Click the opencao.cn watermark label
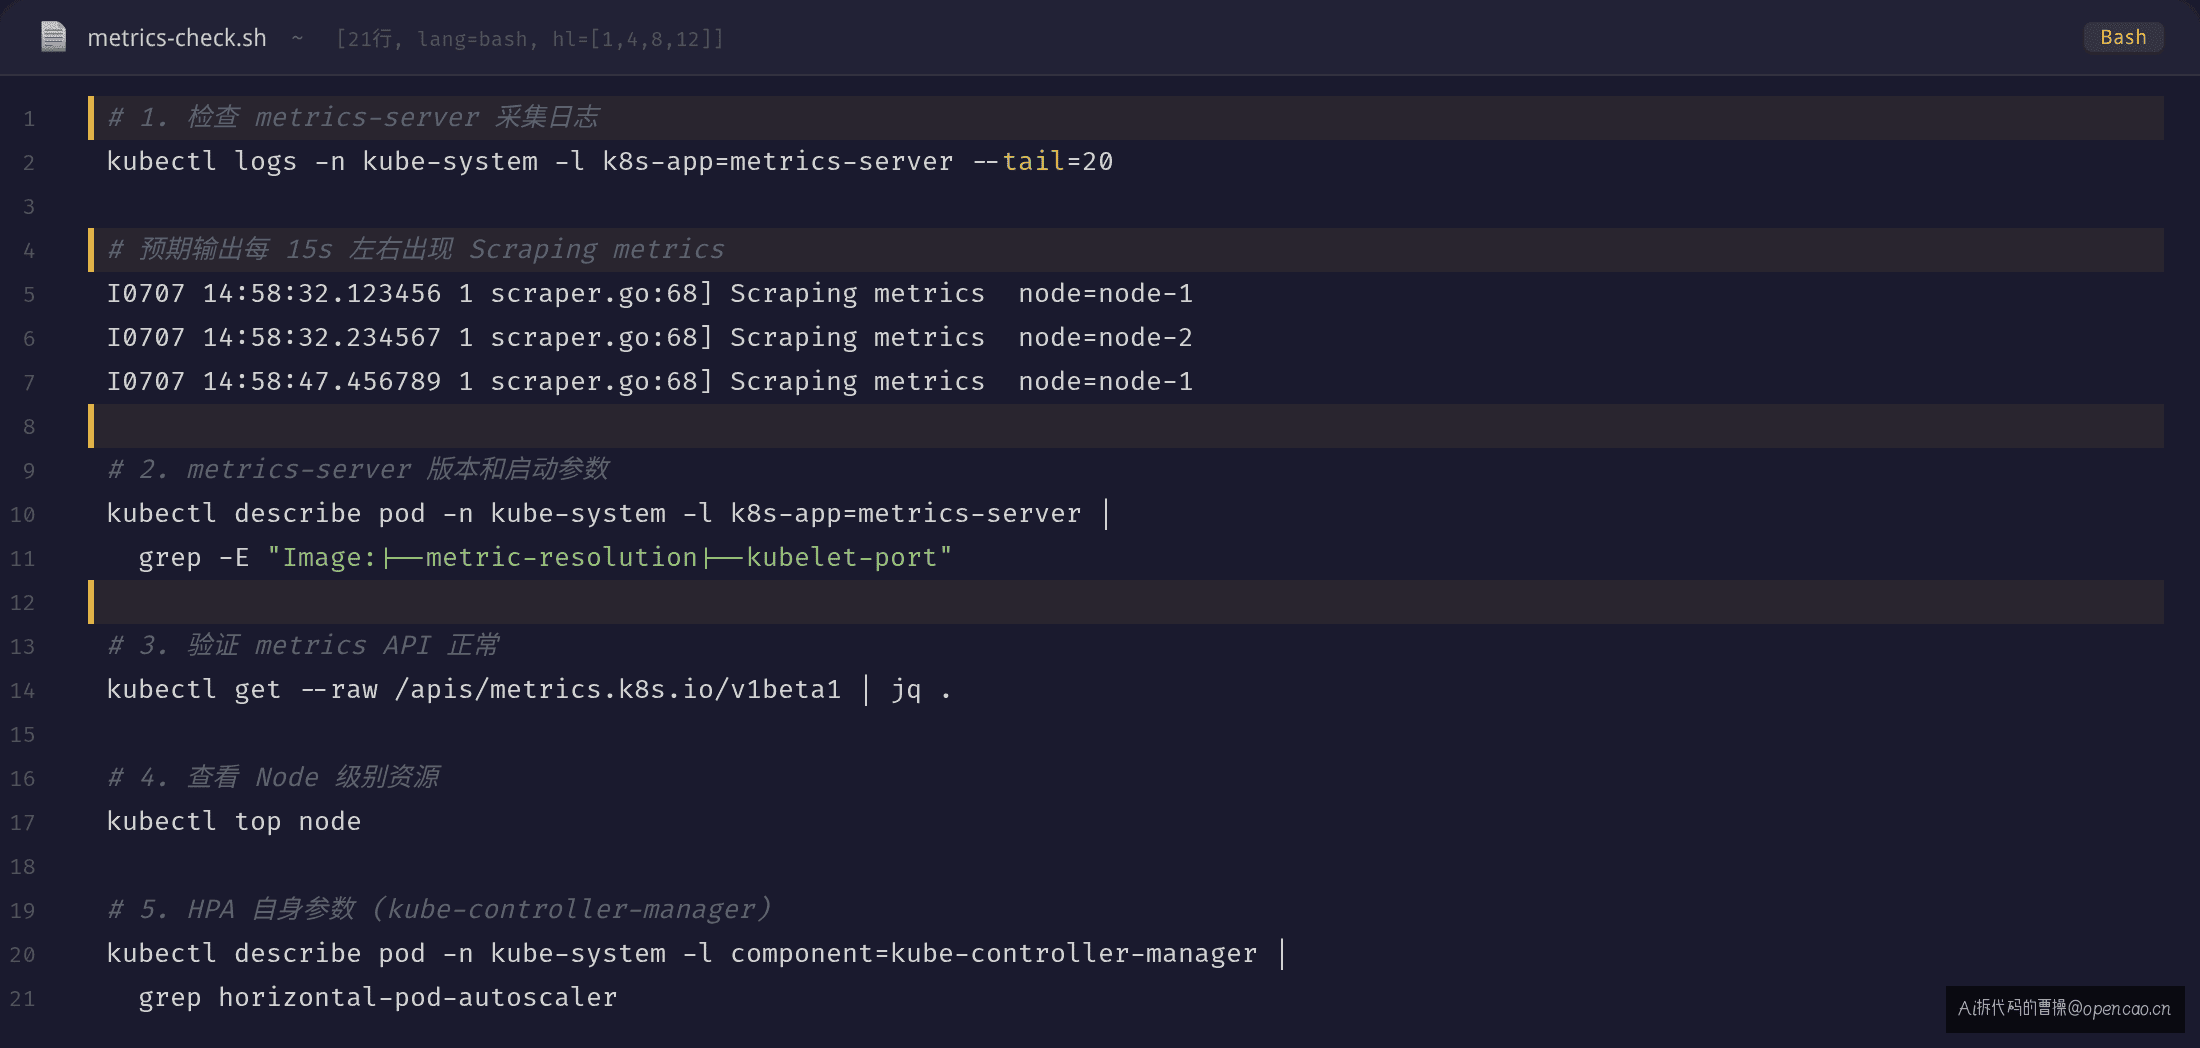This screenshot has width=2200, height=1048. (x=2064, y=1008)
